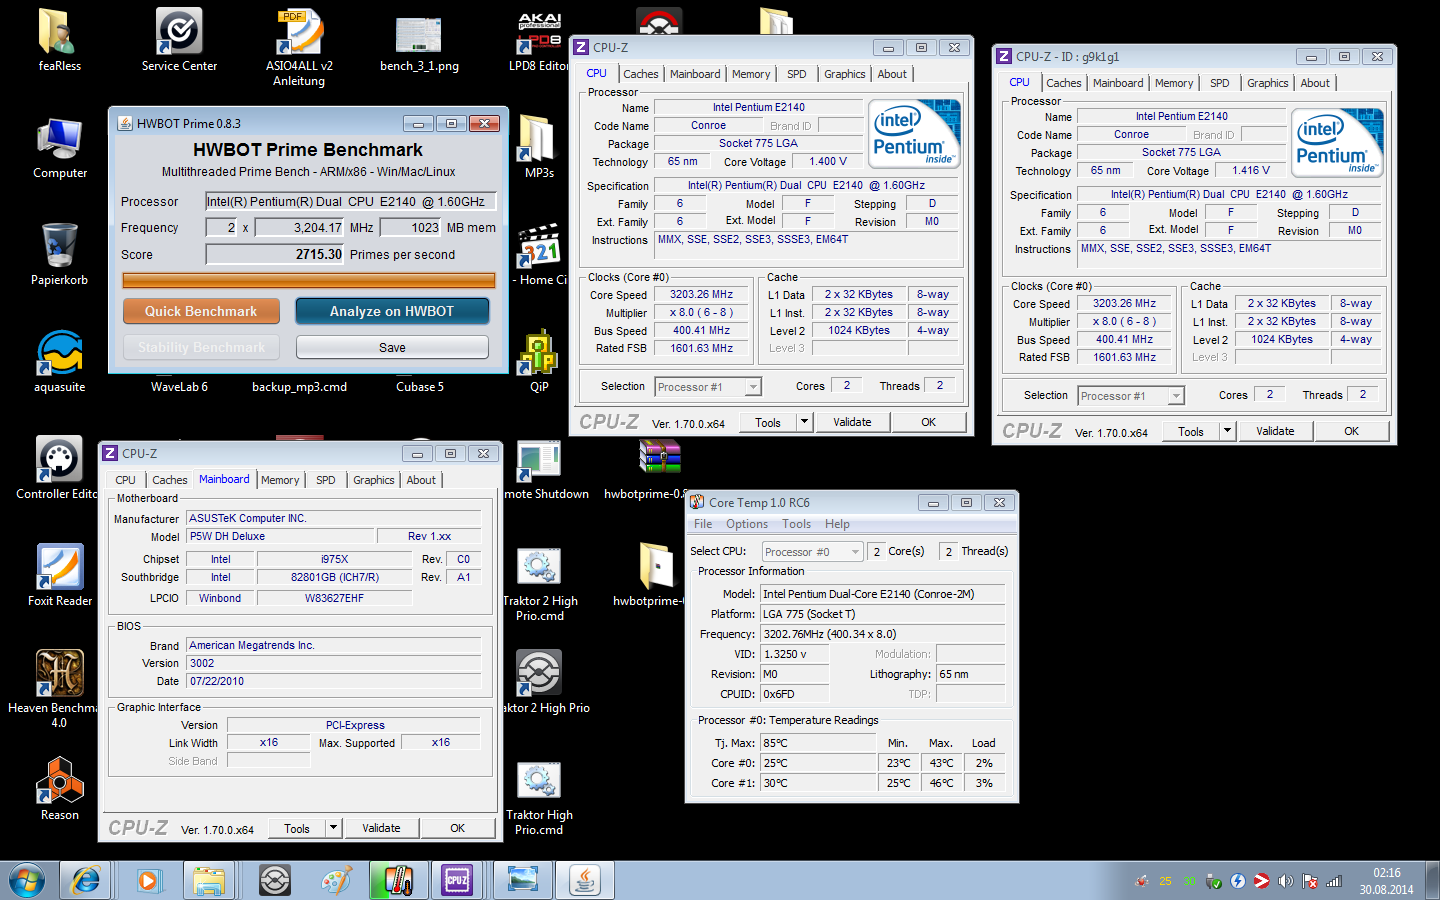The height and width of the screenshot is (900, 1440).
Task: Open the Selection dropdown in g9k1g1 CPU-Z window
Action: click(x=1131, y=396)
